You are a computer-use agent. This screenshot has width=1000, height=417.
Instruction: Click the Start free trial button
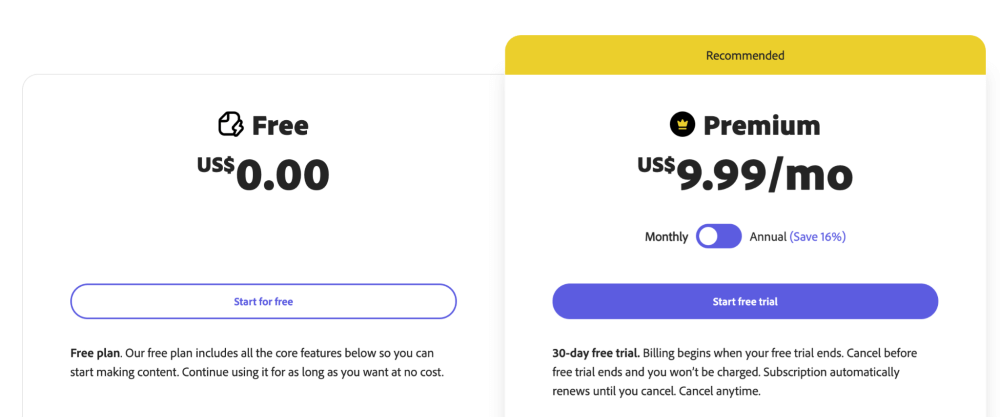point(745,302)
